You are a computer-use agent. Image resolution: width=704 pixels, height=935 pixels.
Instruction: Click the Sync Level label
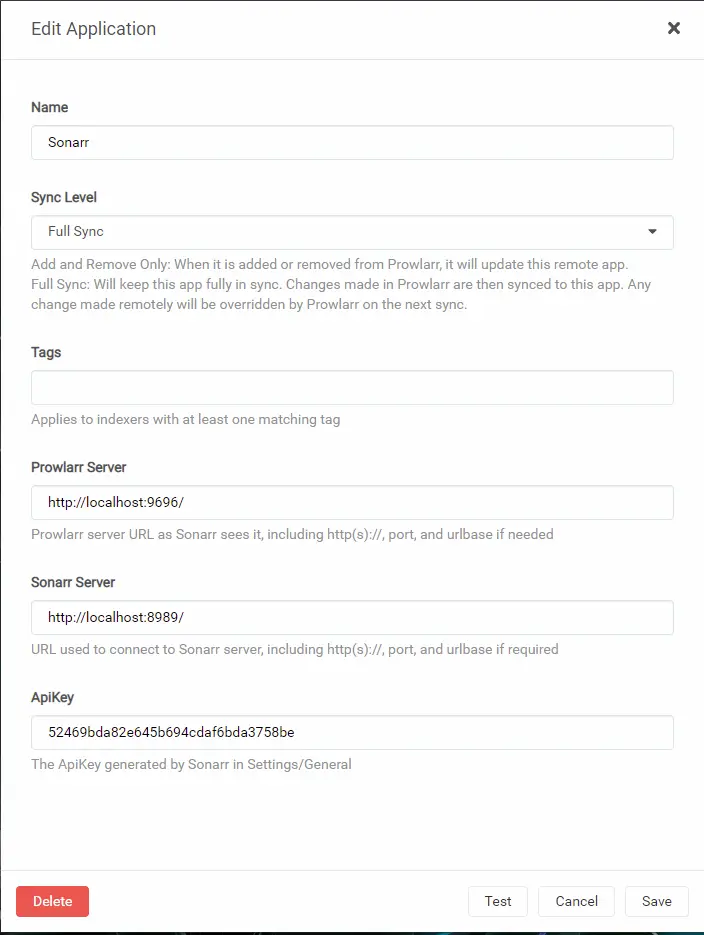pos(64,197)
